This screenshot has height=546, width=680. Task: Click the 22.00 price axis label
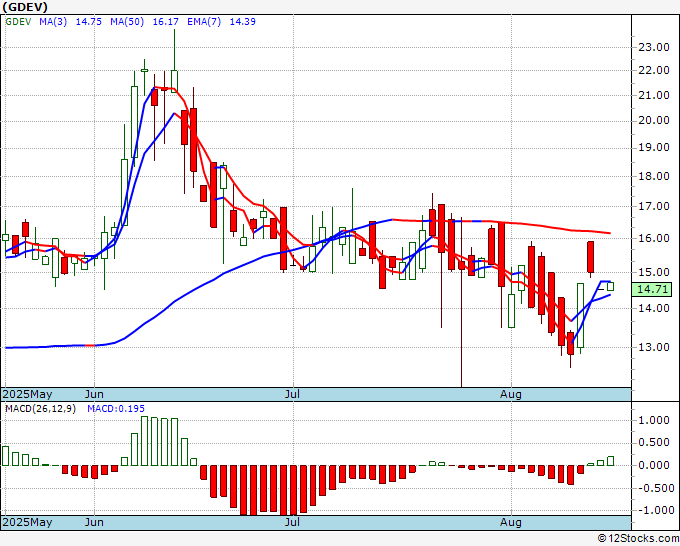point(654,70)
